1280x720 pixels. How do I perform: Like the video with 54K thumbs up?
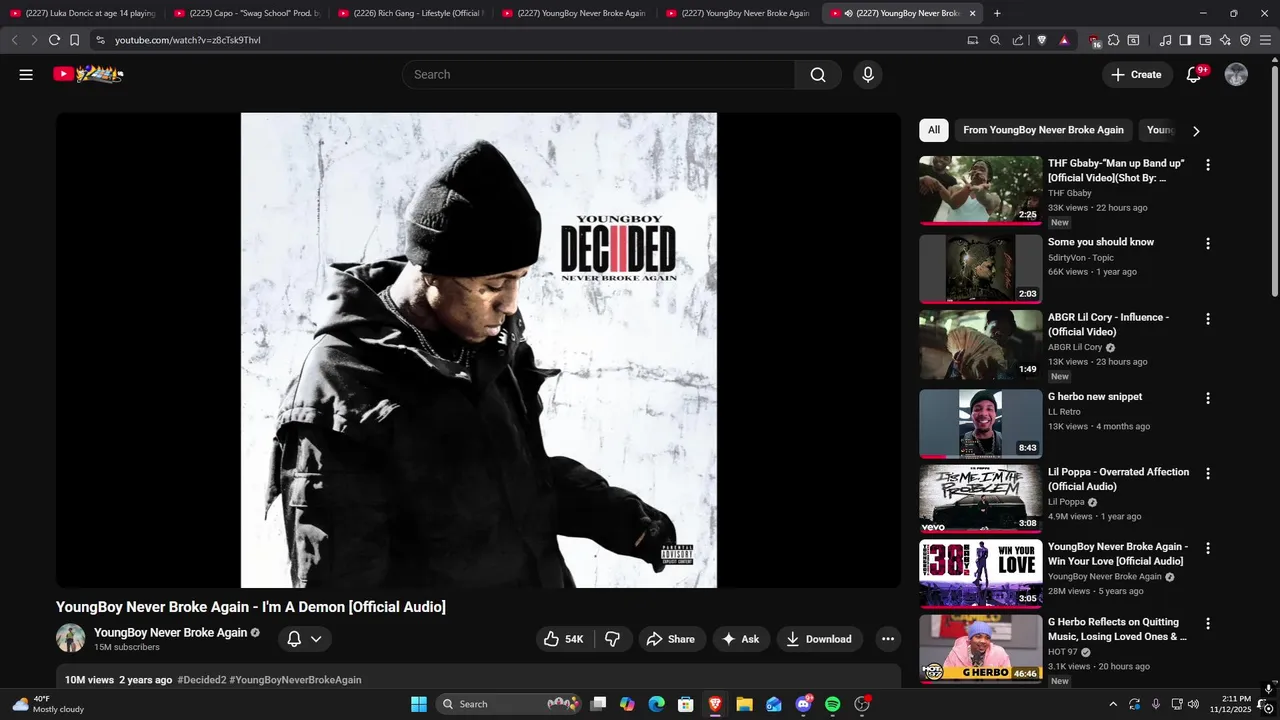tap(565, 639)
